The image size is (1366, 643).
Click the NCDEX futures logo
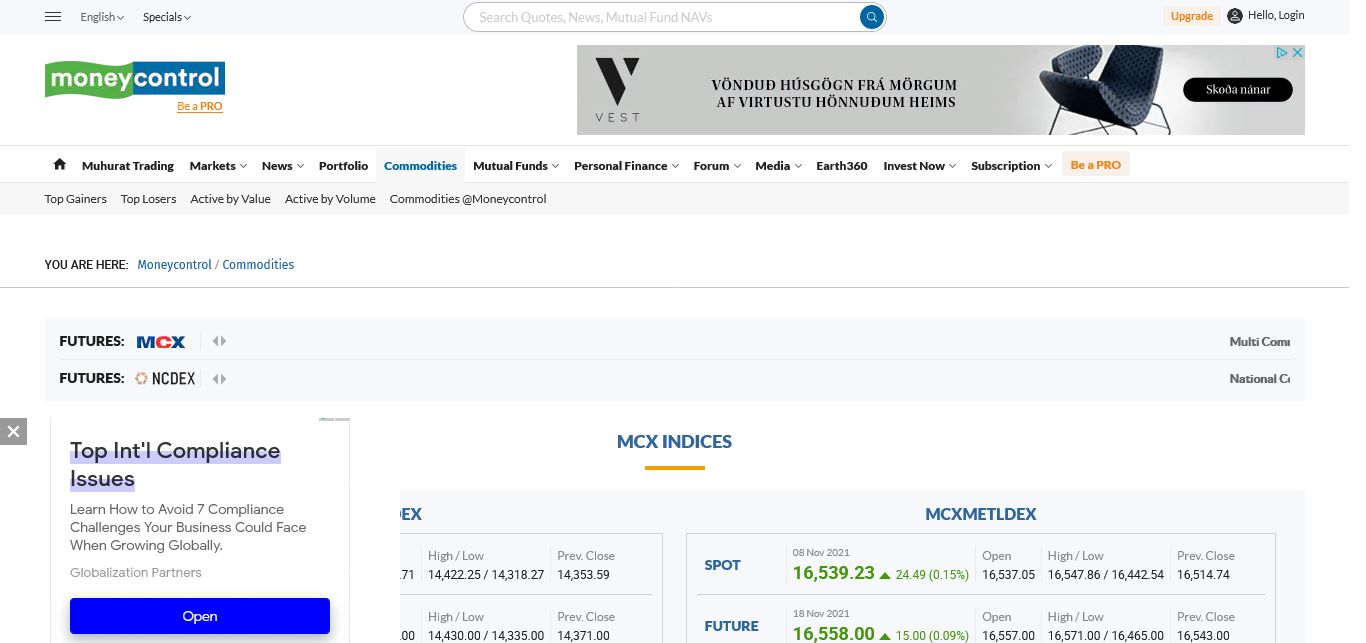pyautogui.click(x=166, y=379)
